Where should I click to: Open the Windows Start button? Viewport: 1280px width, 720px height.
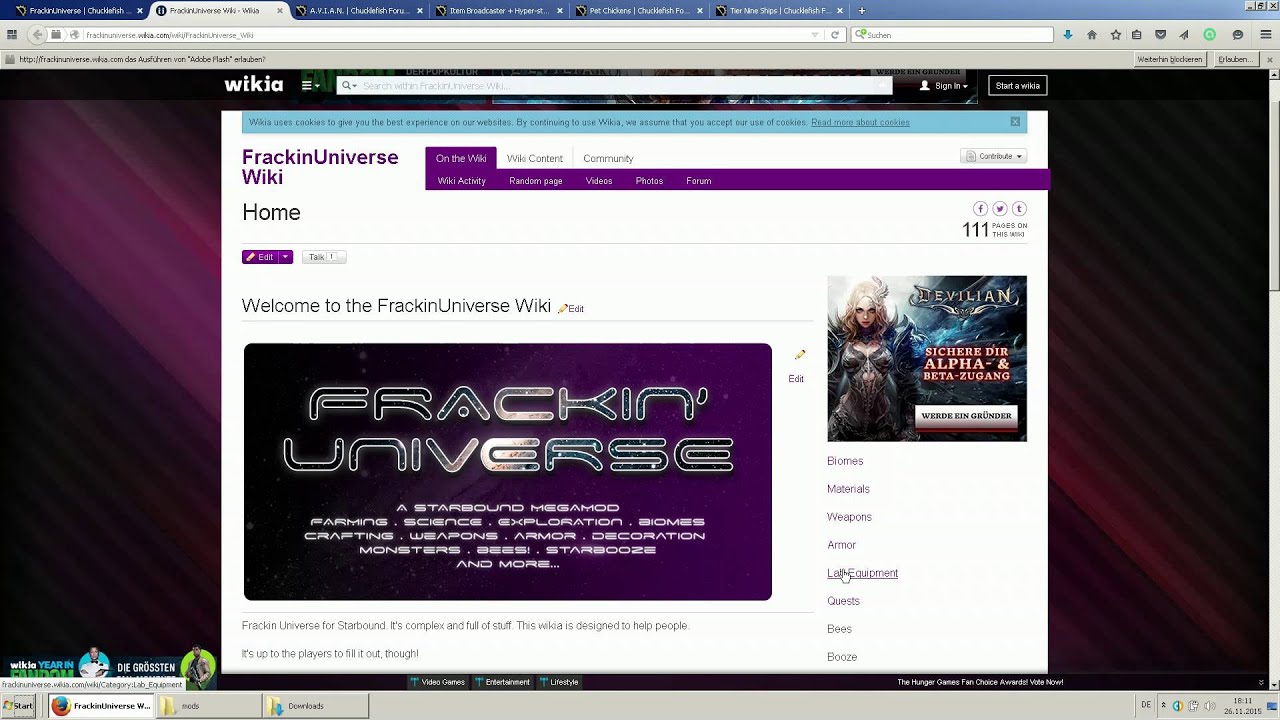click(x=18, y=706)
